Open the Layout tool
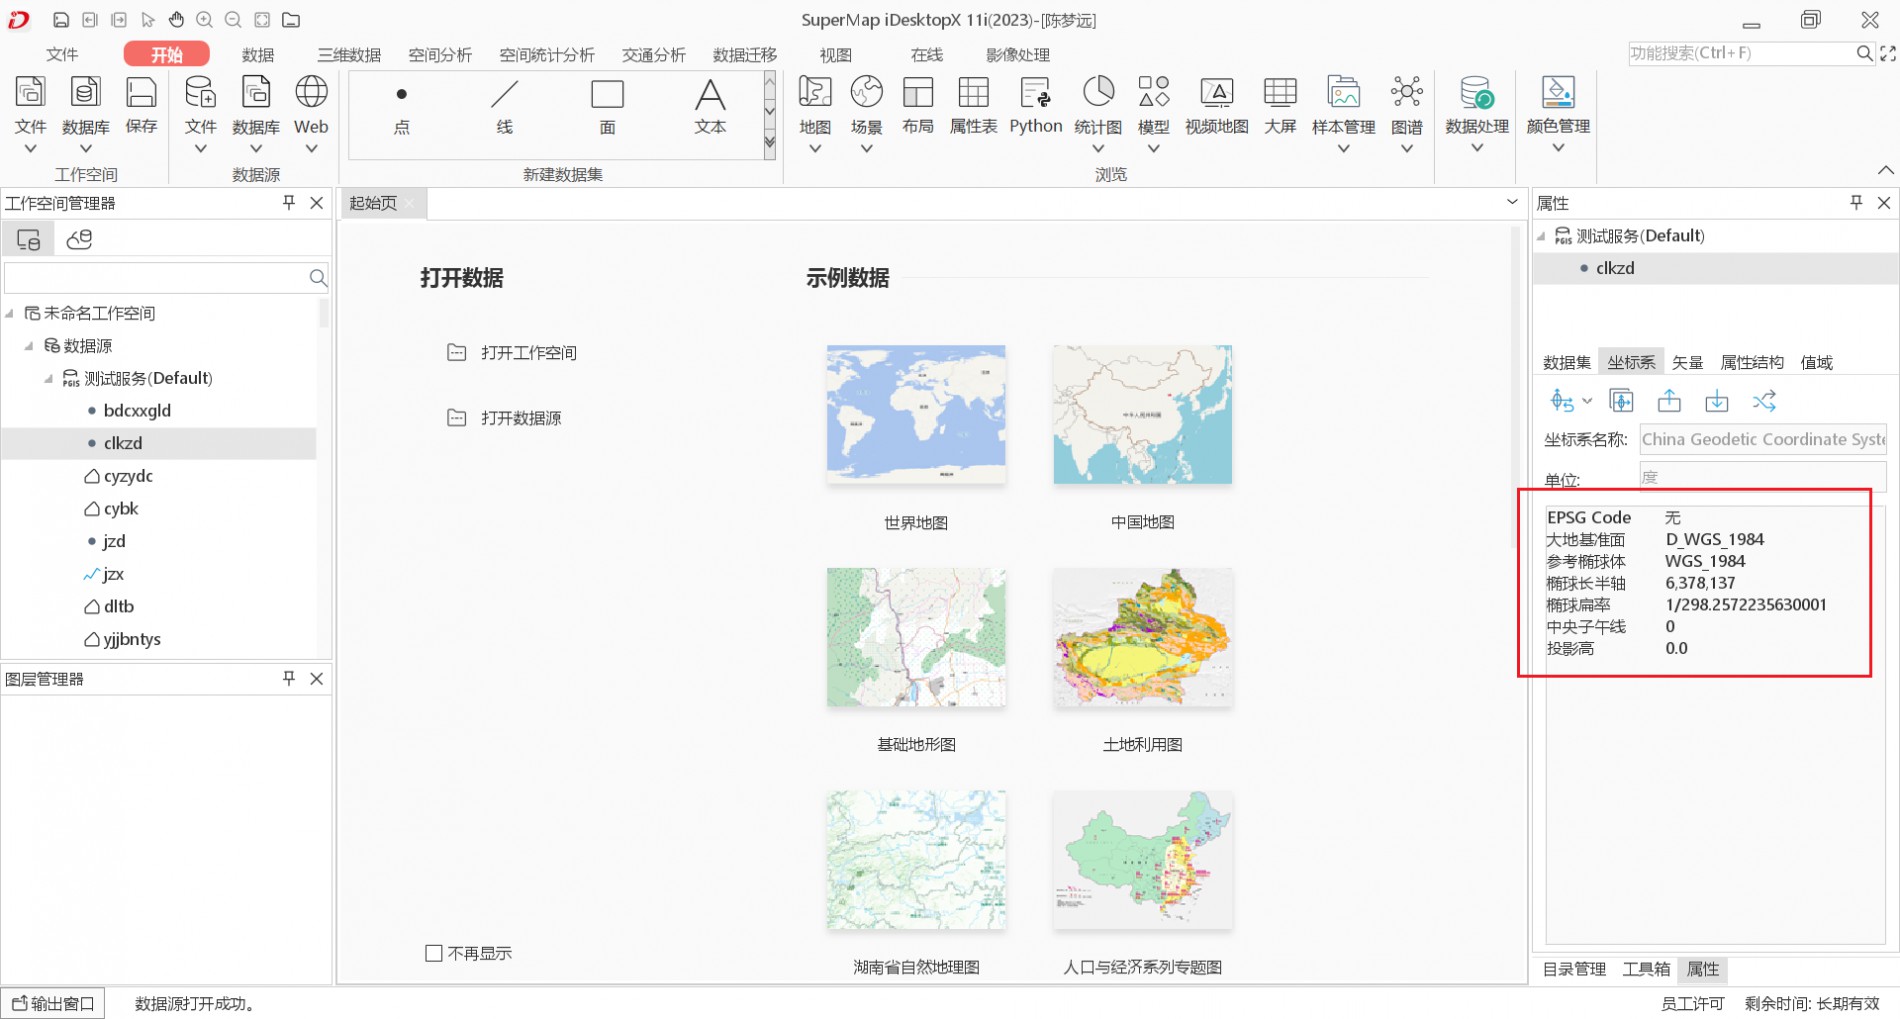The height and width of the screenshot is (1019, 1900). (x=917, y=105)
